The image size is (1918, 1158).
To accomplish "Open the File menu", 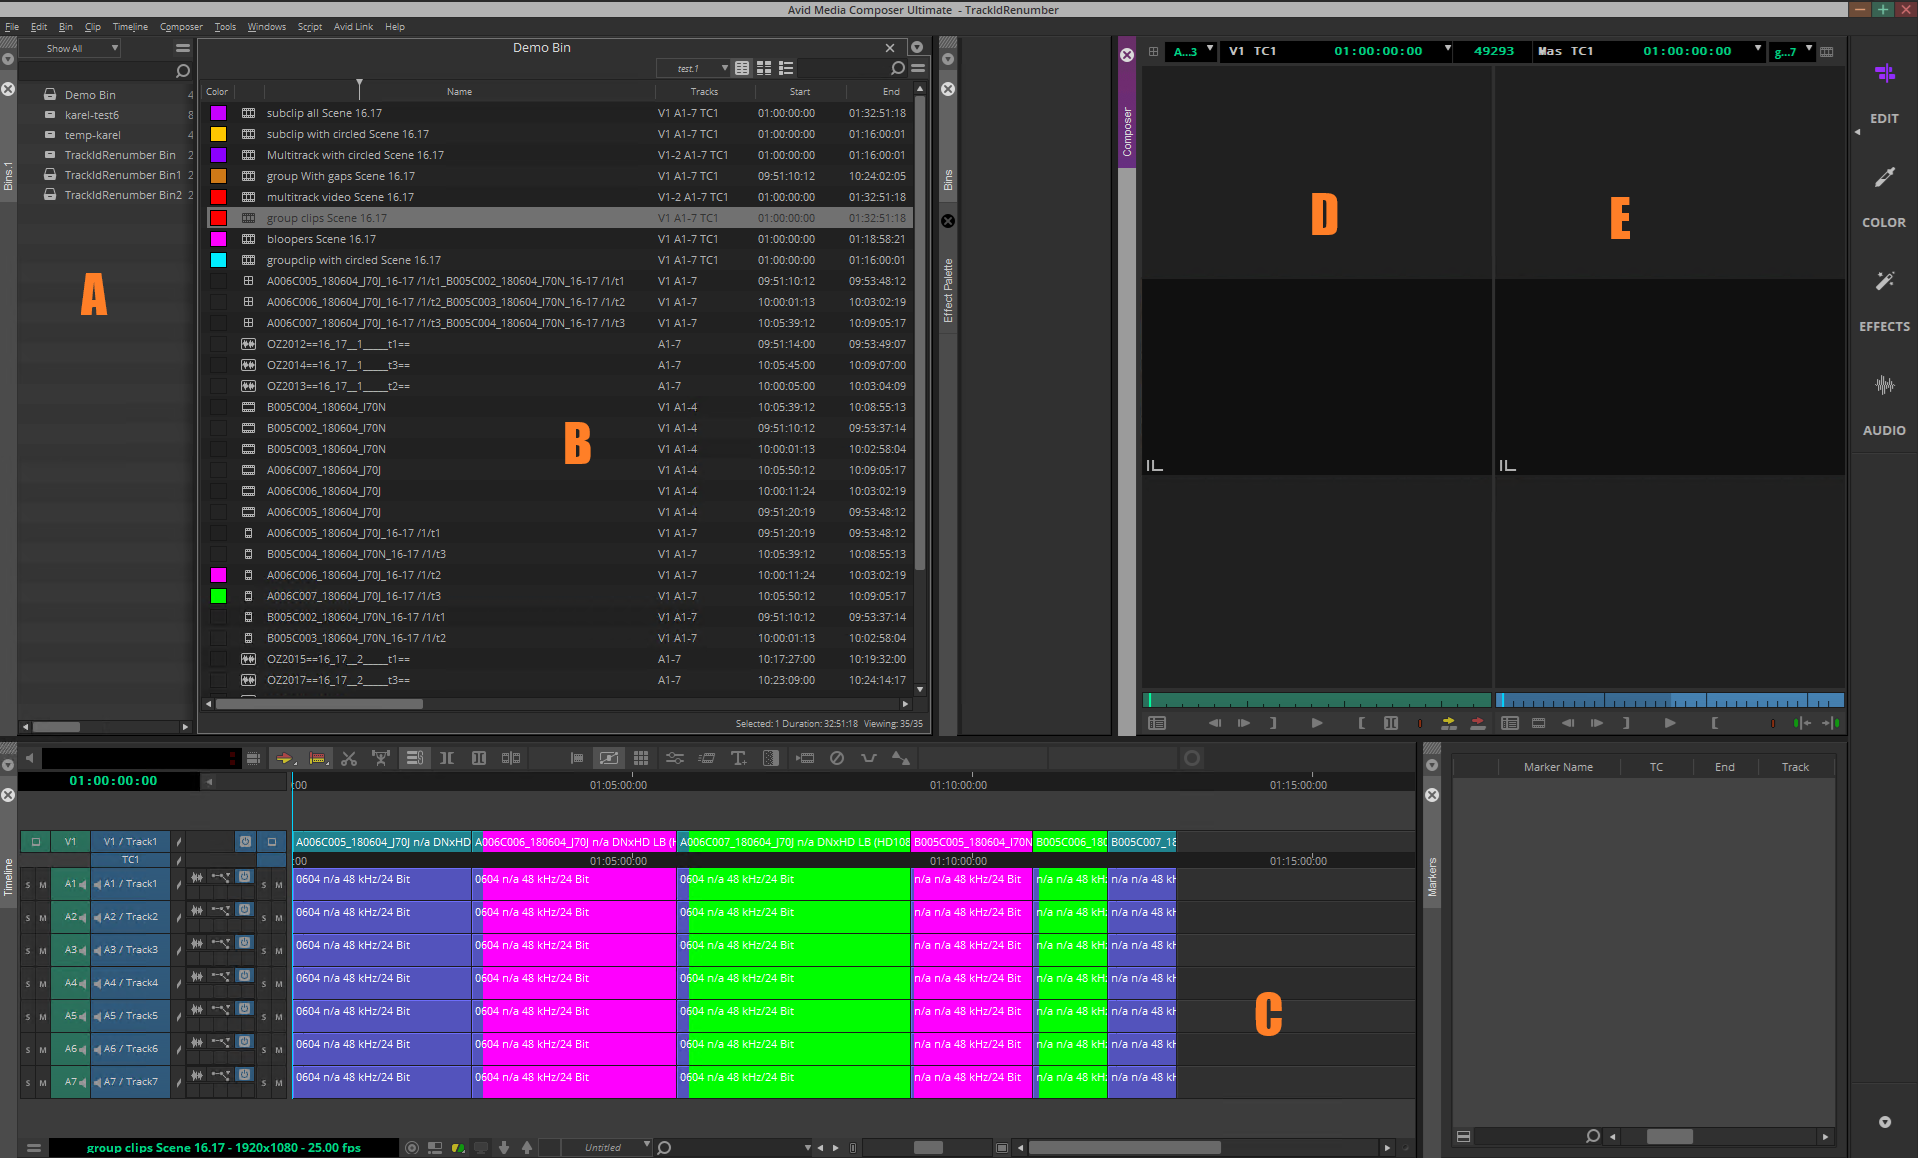I will [12, 27].
